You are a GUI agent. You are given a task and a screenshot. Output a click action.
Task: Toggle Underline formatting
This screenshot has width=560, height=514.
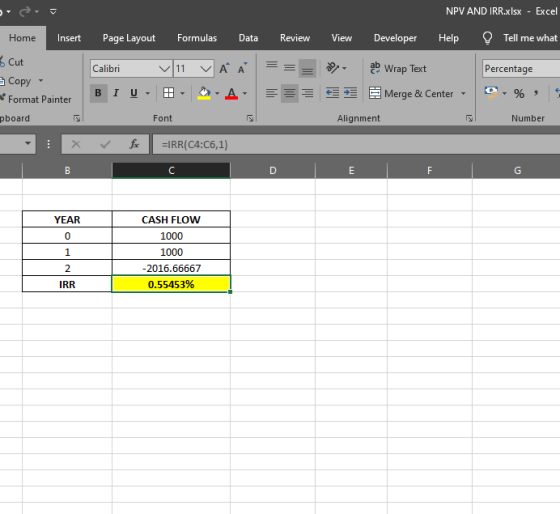(x=134, y=93)
